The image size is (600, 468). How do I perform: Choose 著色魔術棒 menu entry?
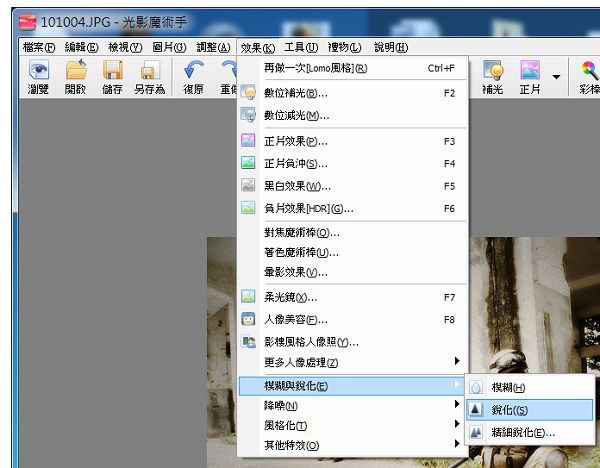[353, 252]
